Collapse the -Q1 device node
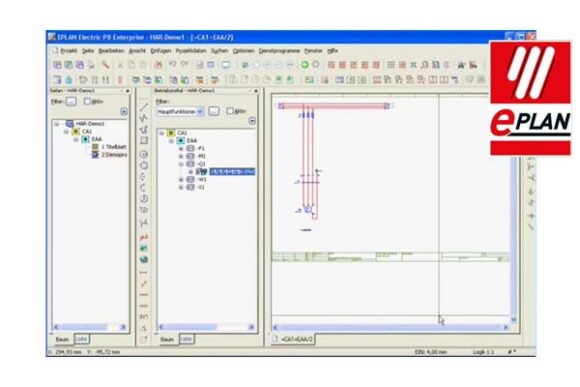The image size is (580, 387). pyautogui.click(x=181, y=164)
